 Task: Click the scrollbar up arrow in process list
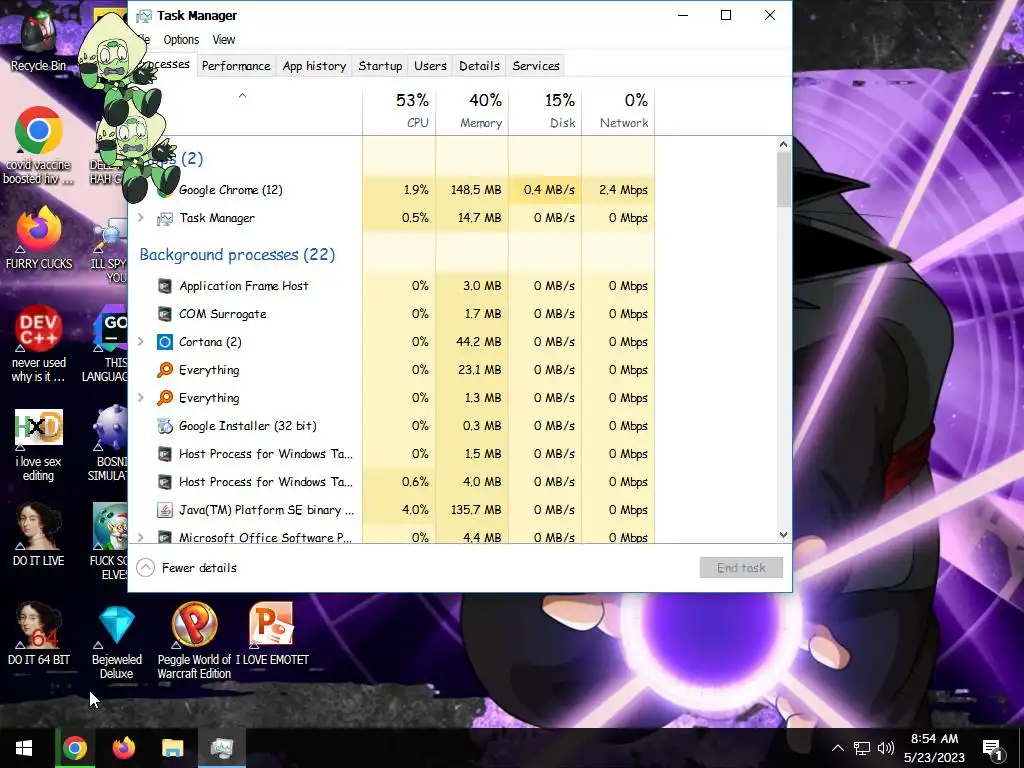(784, 144)
